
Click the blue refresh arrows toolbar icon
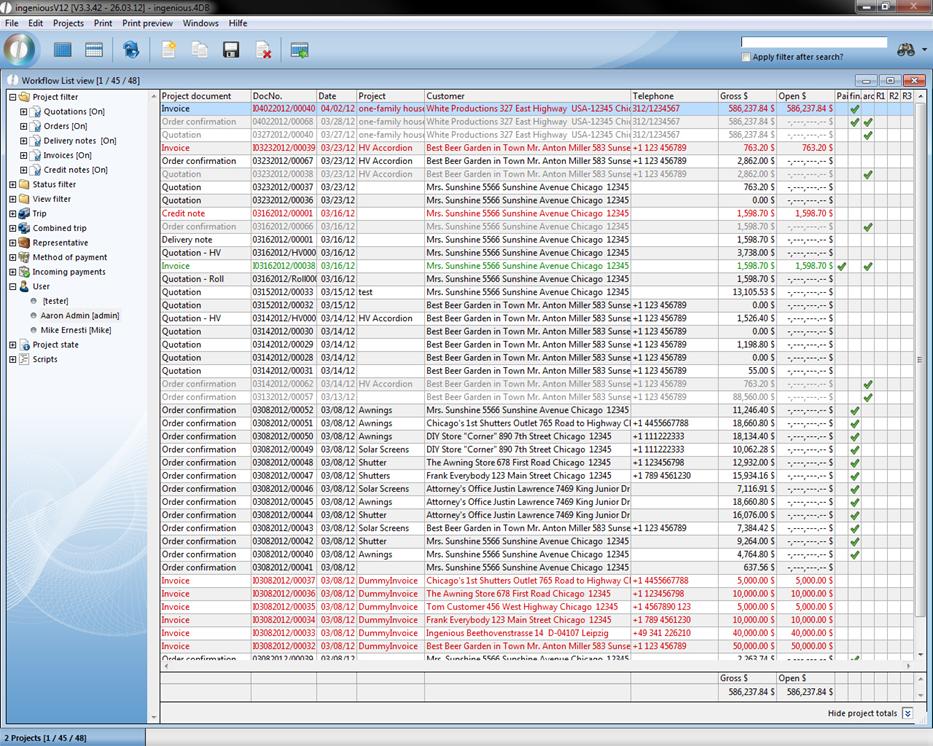click(131, 50)
